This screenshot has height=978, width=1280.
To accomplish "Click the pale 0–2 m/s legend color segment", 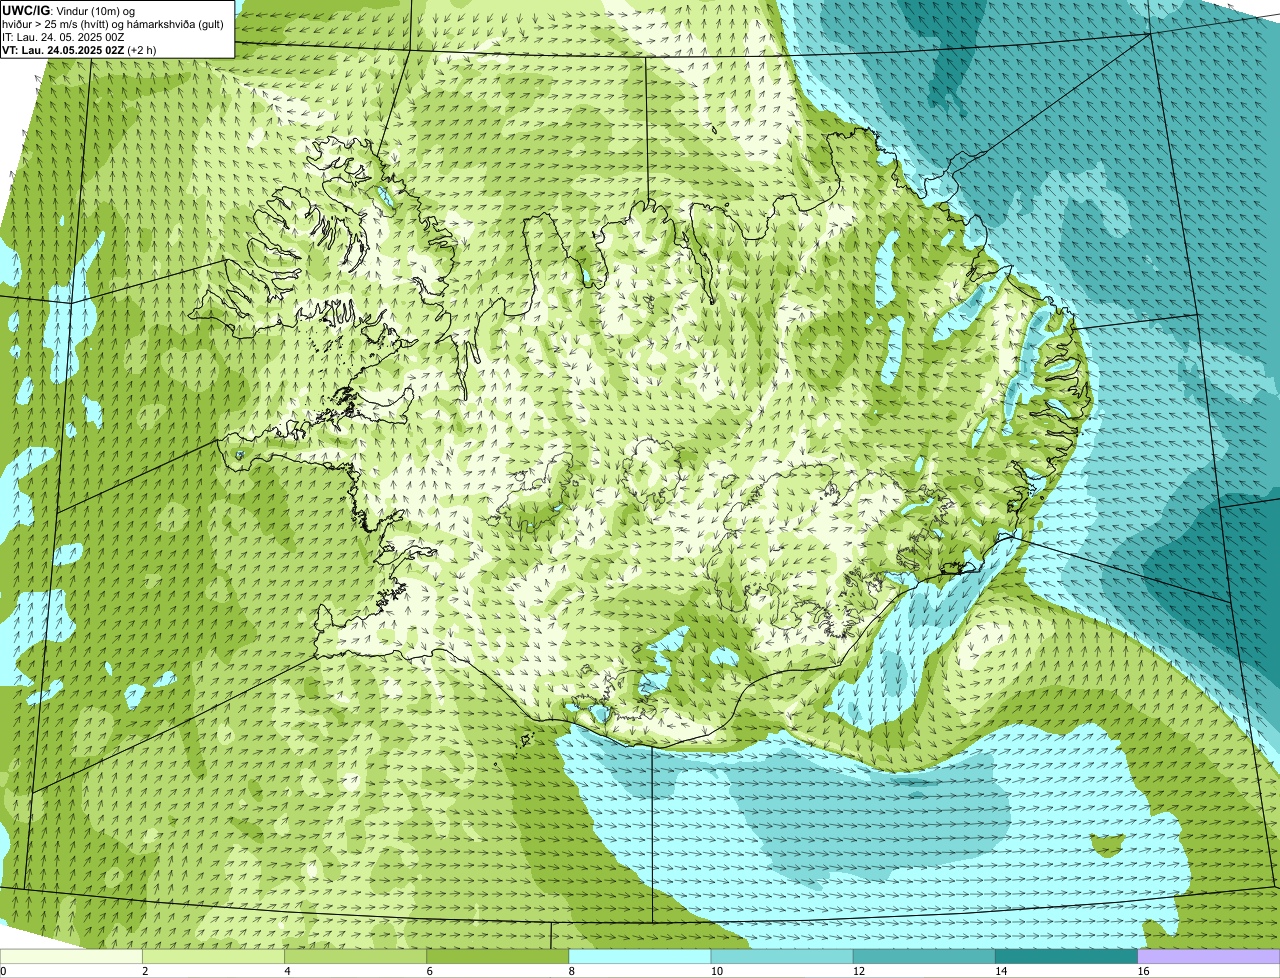I will 71,956.
